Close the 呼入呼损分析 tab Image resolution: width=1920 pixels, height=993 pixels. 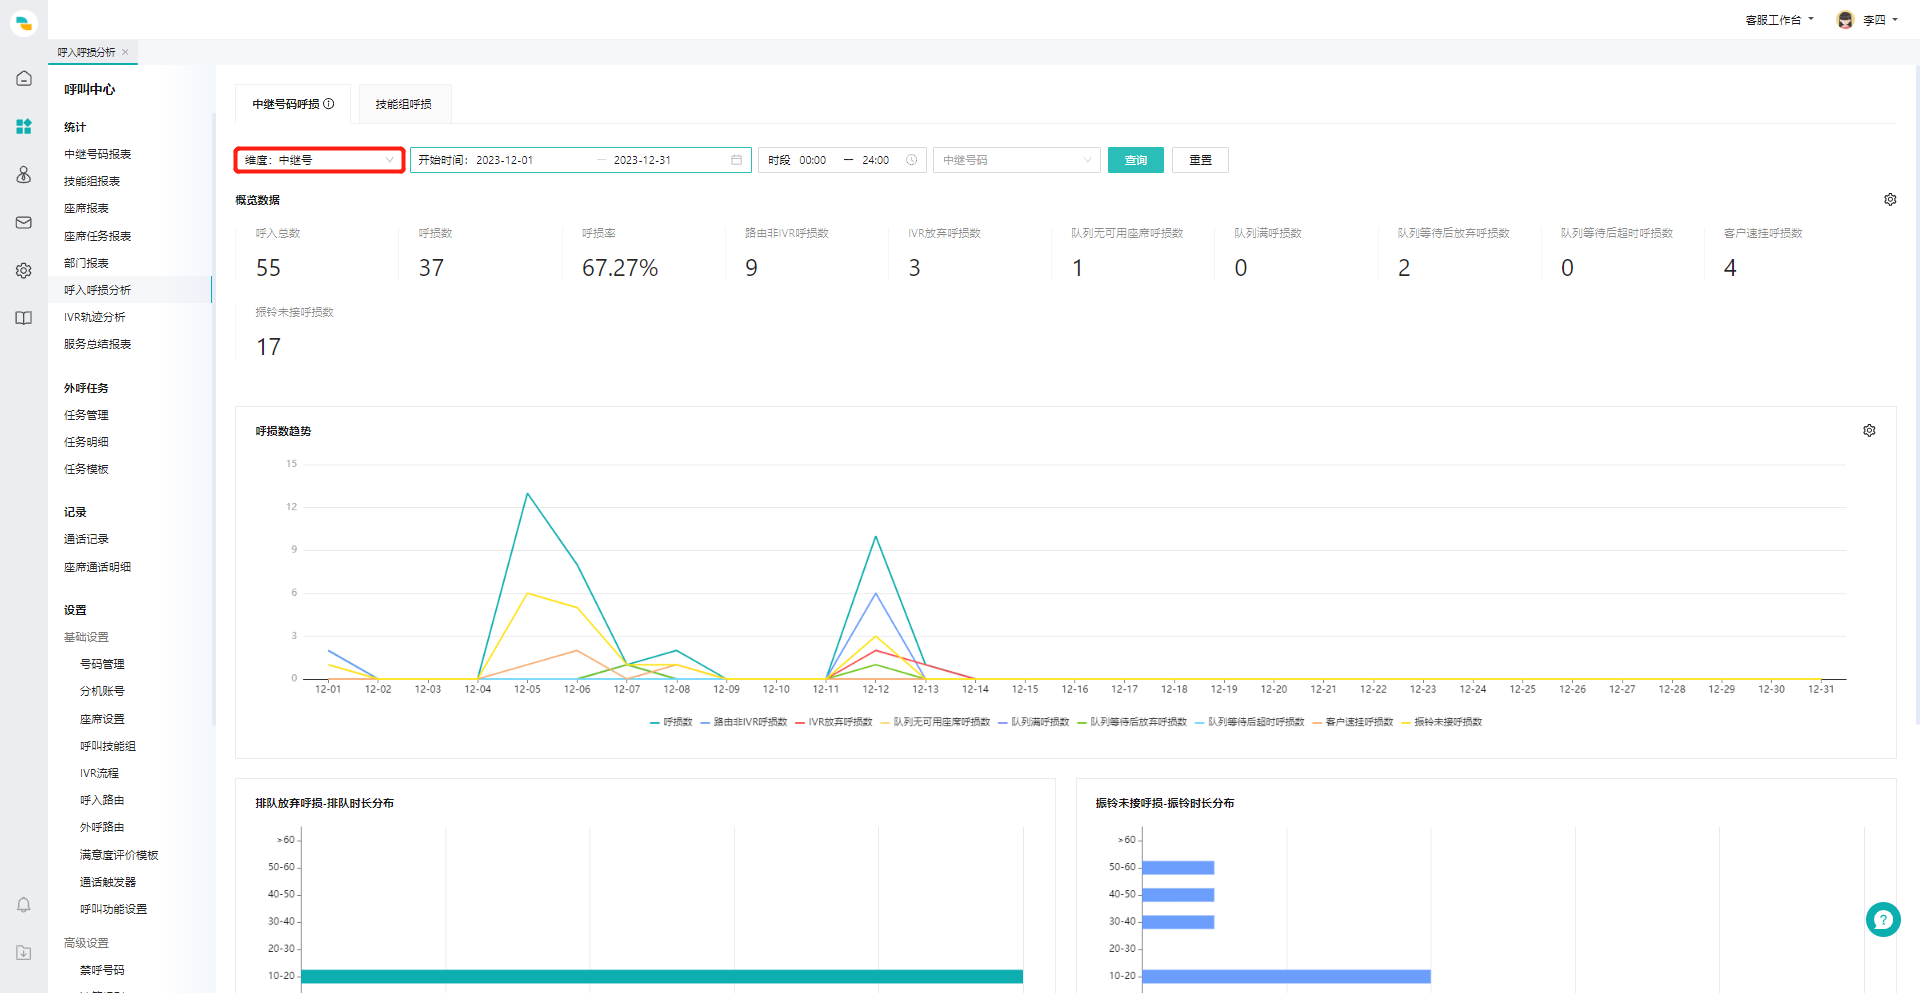point(125,52)
